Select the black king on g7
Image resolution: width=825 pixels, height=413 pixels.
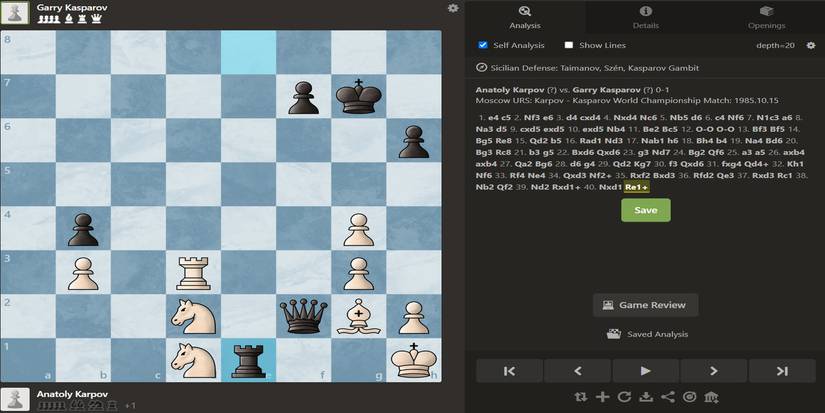click(x=358, y=96)
